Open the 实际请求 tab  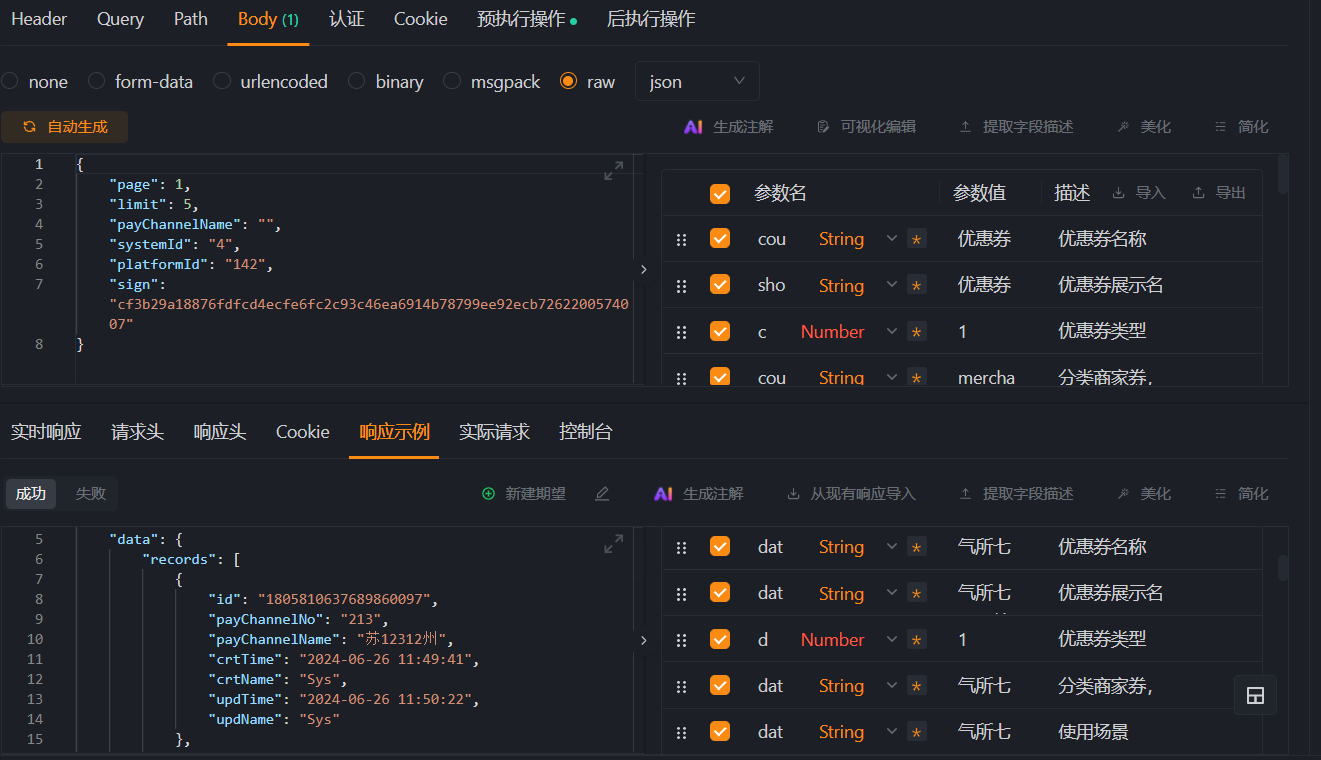(x=494, y=432)
